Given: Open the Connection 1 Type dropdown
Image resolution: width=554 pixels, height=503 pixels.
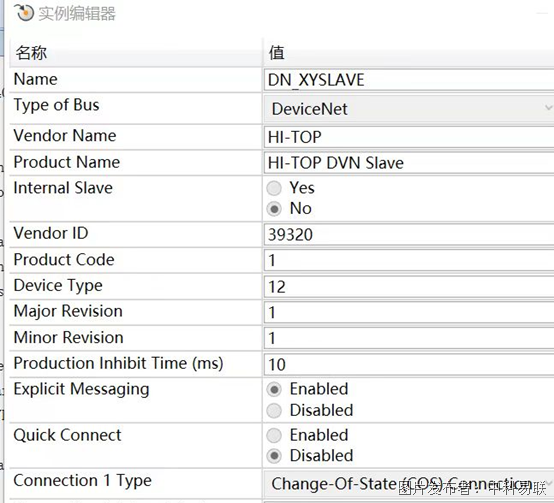Looking at the screenshot, I should pos(409,484).
